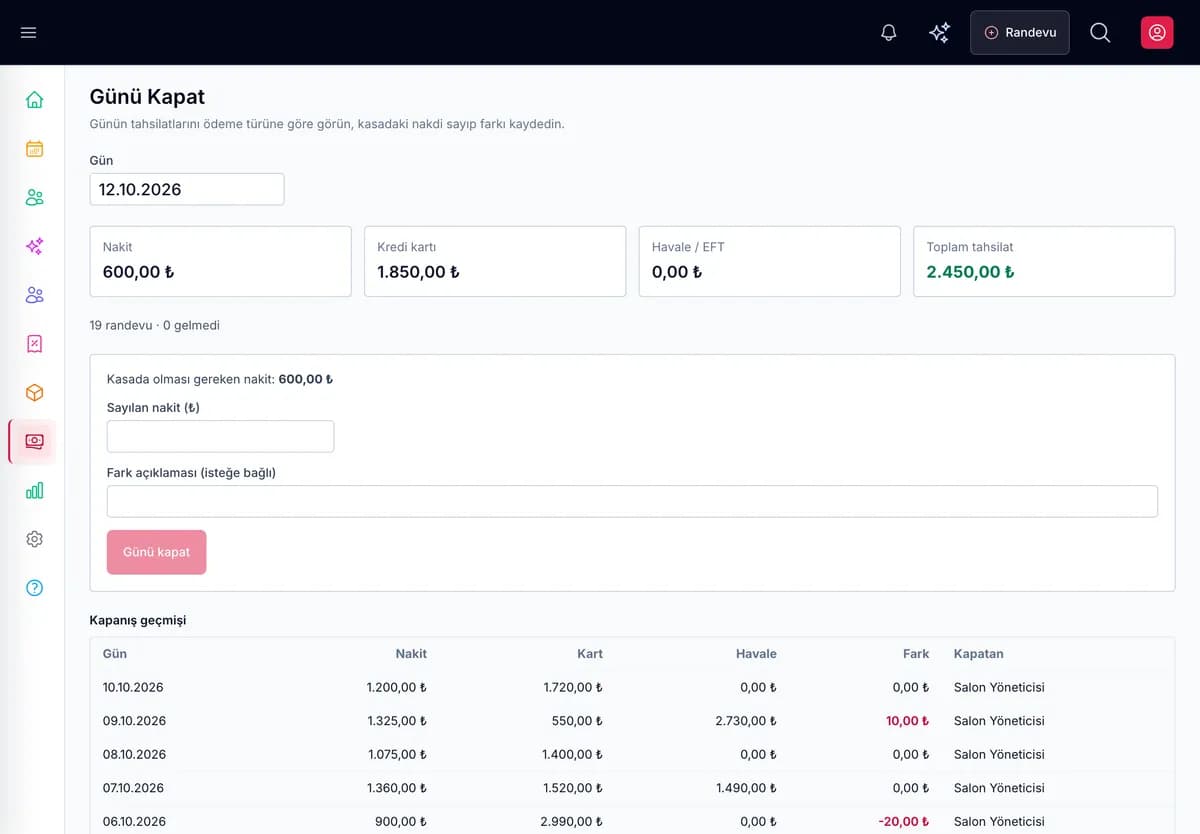Screen dimensions: 1200x834
Task: Focus the Fark açıklaması text field
Action: (632, 501)
